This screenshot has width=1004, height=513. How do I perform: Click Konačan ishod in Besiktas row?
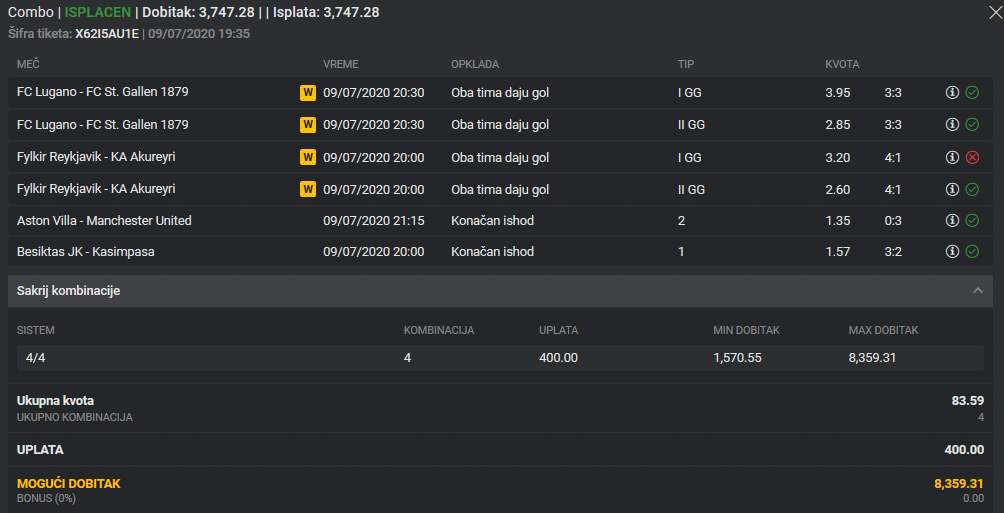[492, 252]
